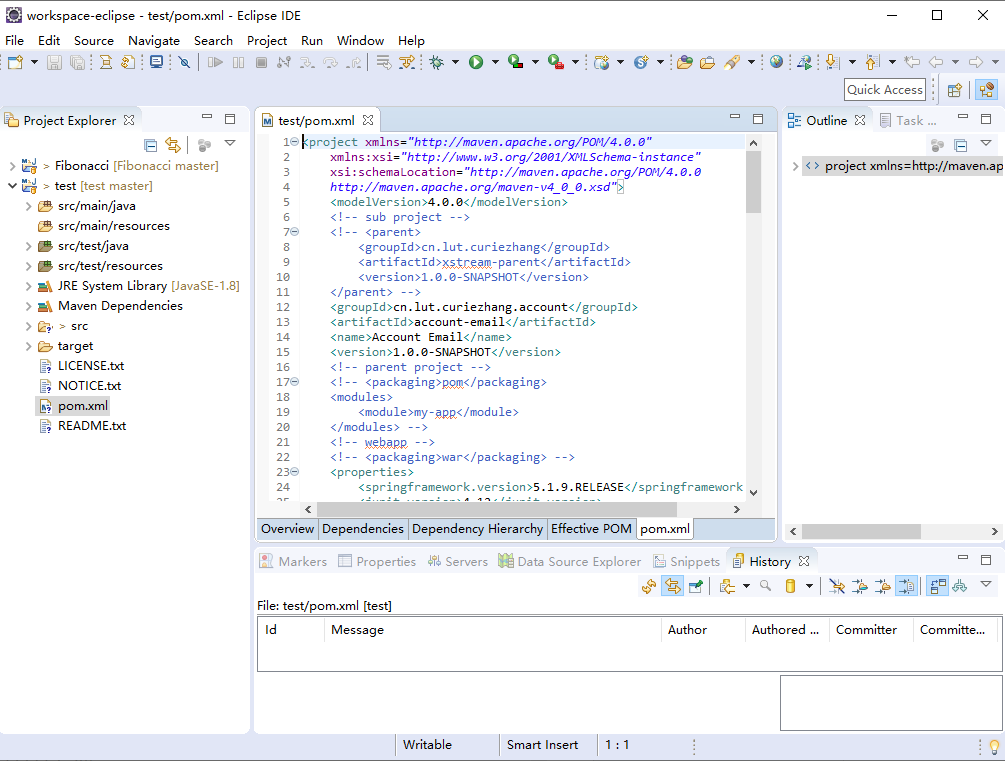Open the Window menu
The width and height of the screenshot is (1005, 761).
pyautogui.click(x=360, y=40)
